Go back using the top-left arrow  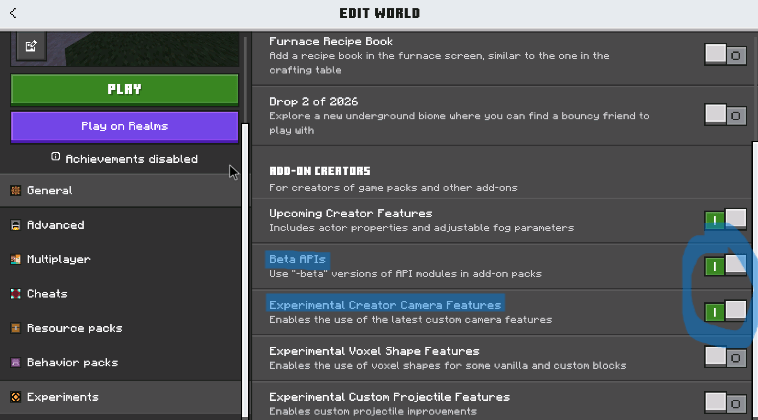(13, 13)
